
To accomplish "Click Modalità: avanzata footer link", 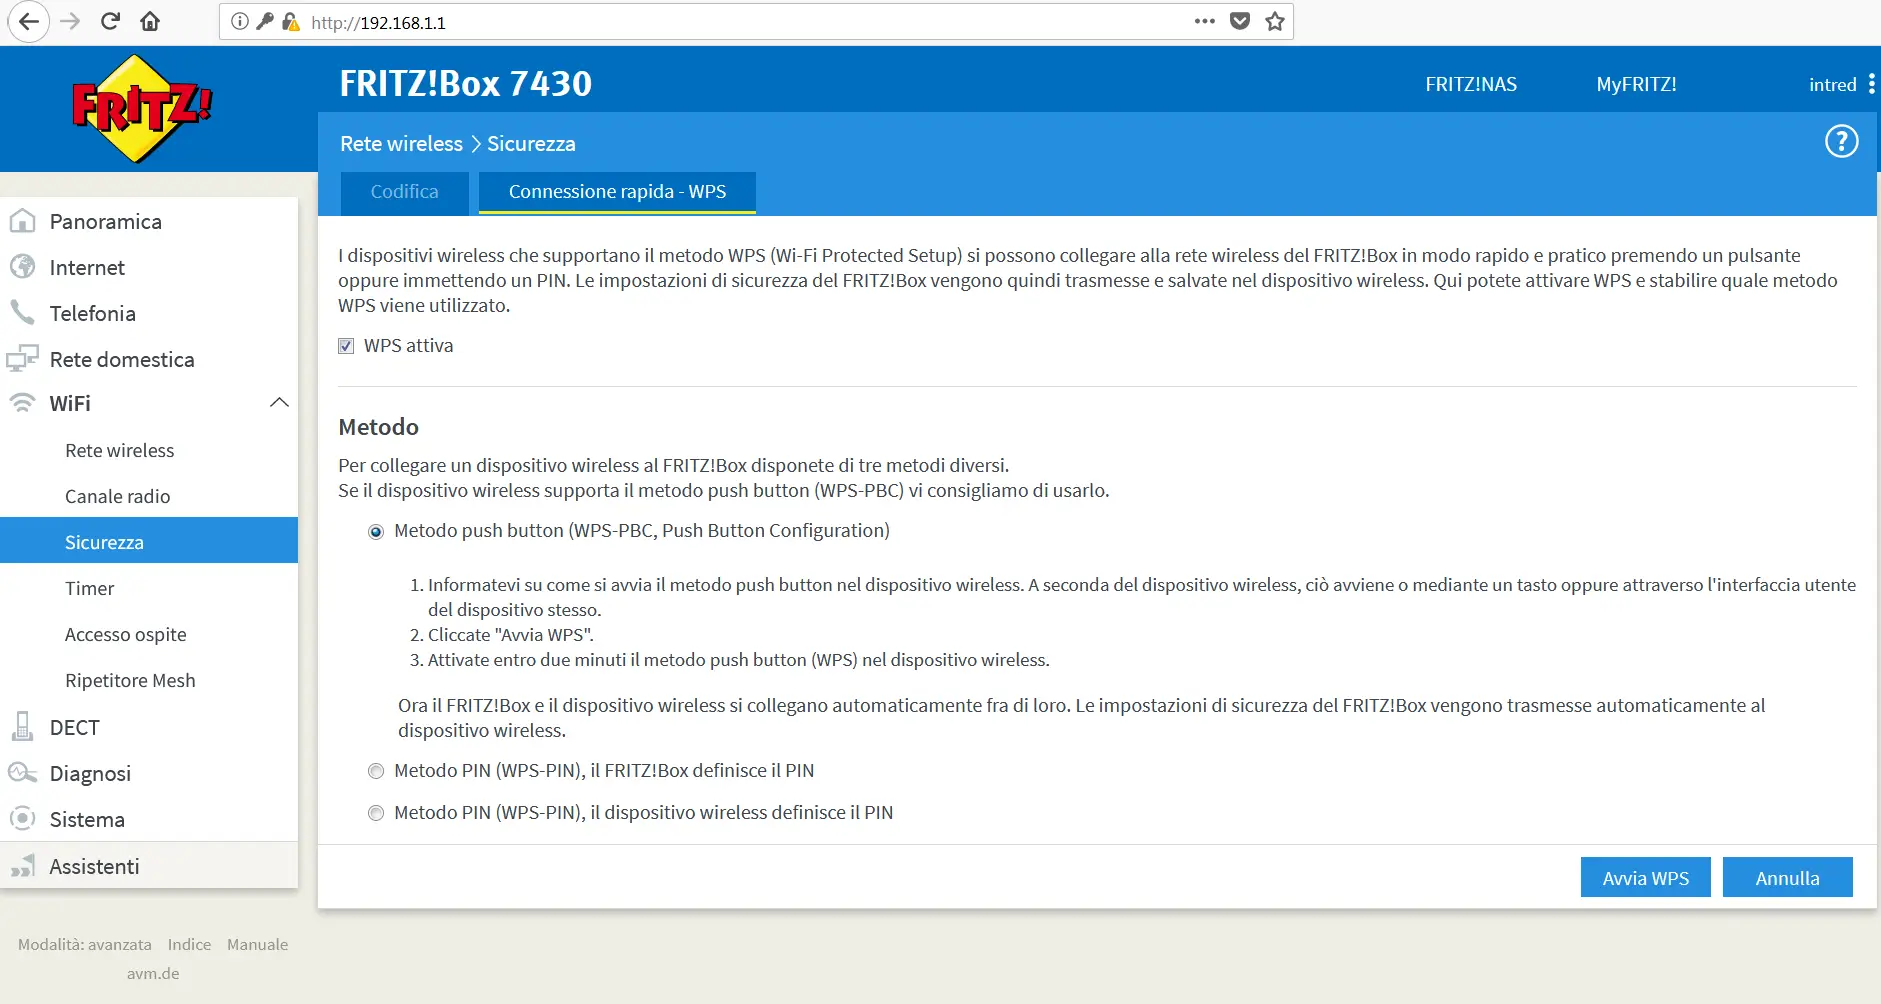I will click(x=85, y=944).
